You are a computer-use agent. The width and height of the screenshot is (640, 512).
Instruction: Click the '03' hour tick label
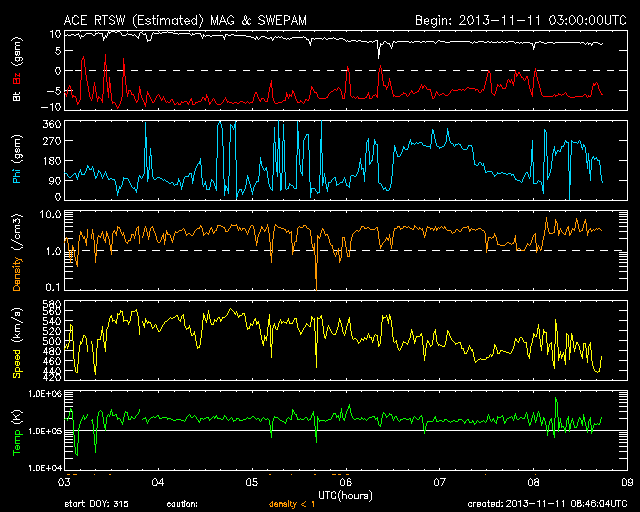(x=65, y=483)
